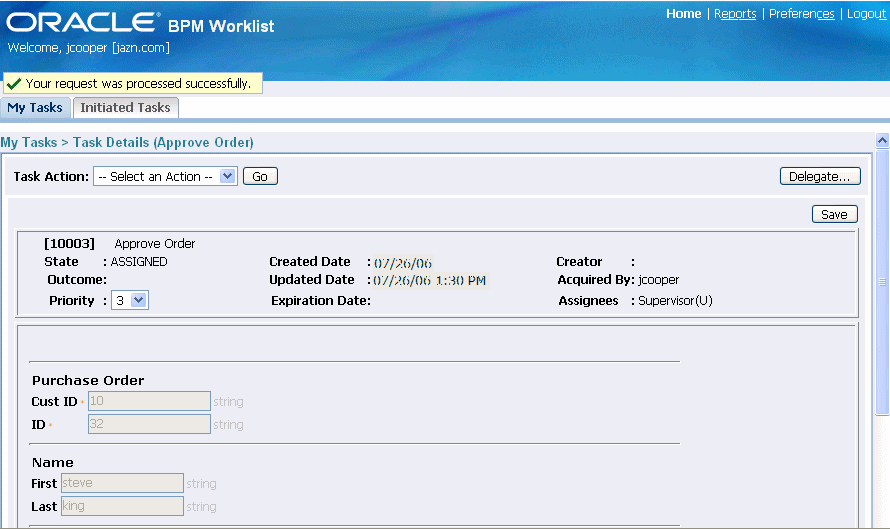Open the Home page link
Image resolution: width=890 pixels, height=529 pixels.
coord(683,14)
